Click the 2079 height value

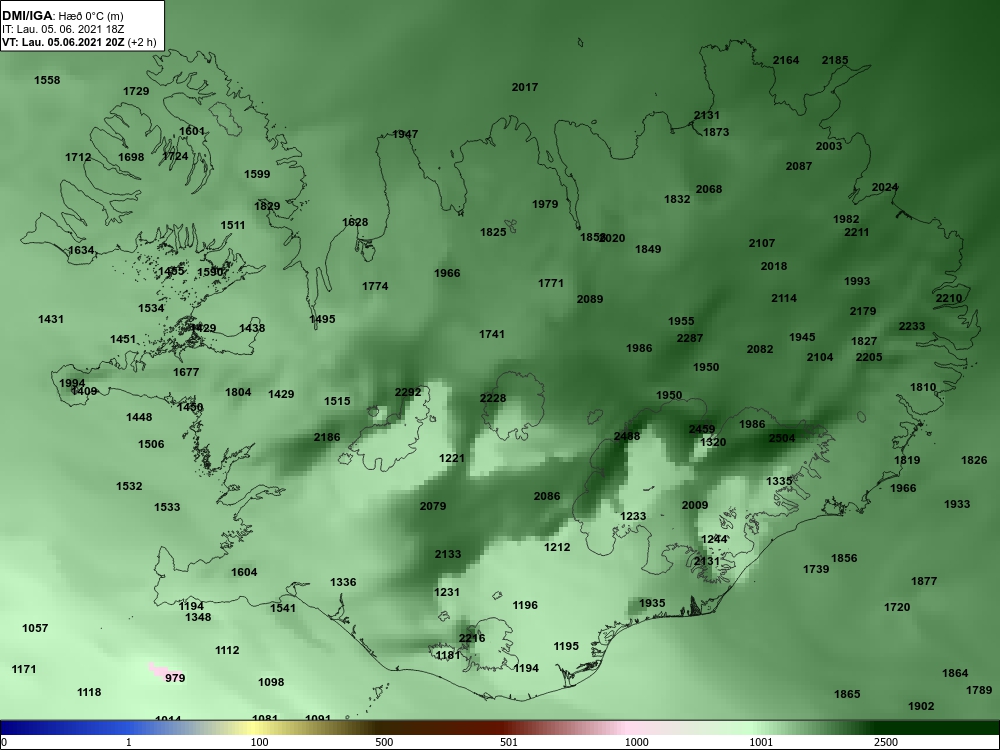coord(433,506)
